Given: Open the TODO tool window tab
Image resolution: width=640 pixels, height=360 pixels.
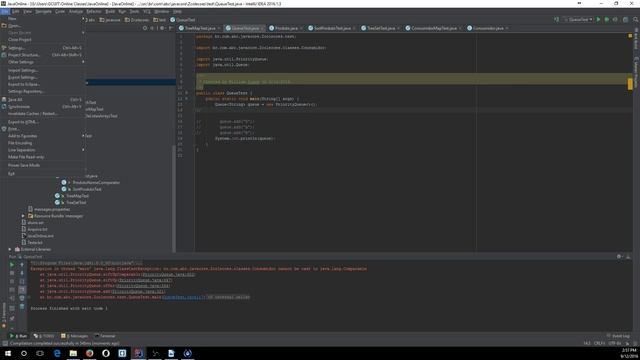Looking at the screenshot, I should coord(44,336).
